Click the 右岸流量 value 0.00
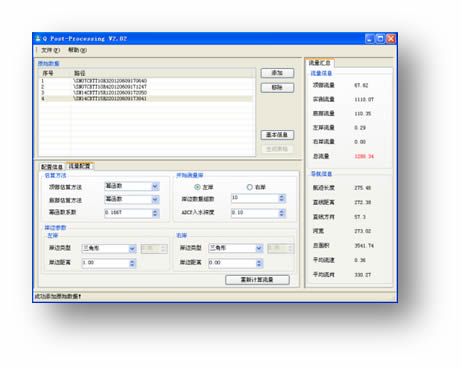This screenshot has width=463, height=368. coord(360,142)
